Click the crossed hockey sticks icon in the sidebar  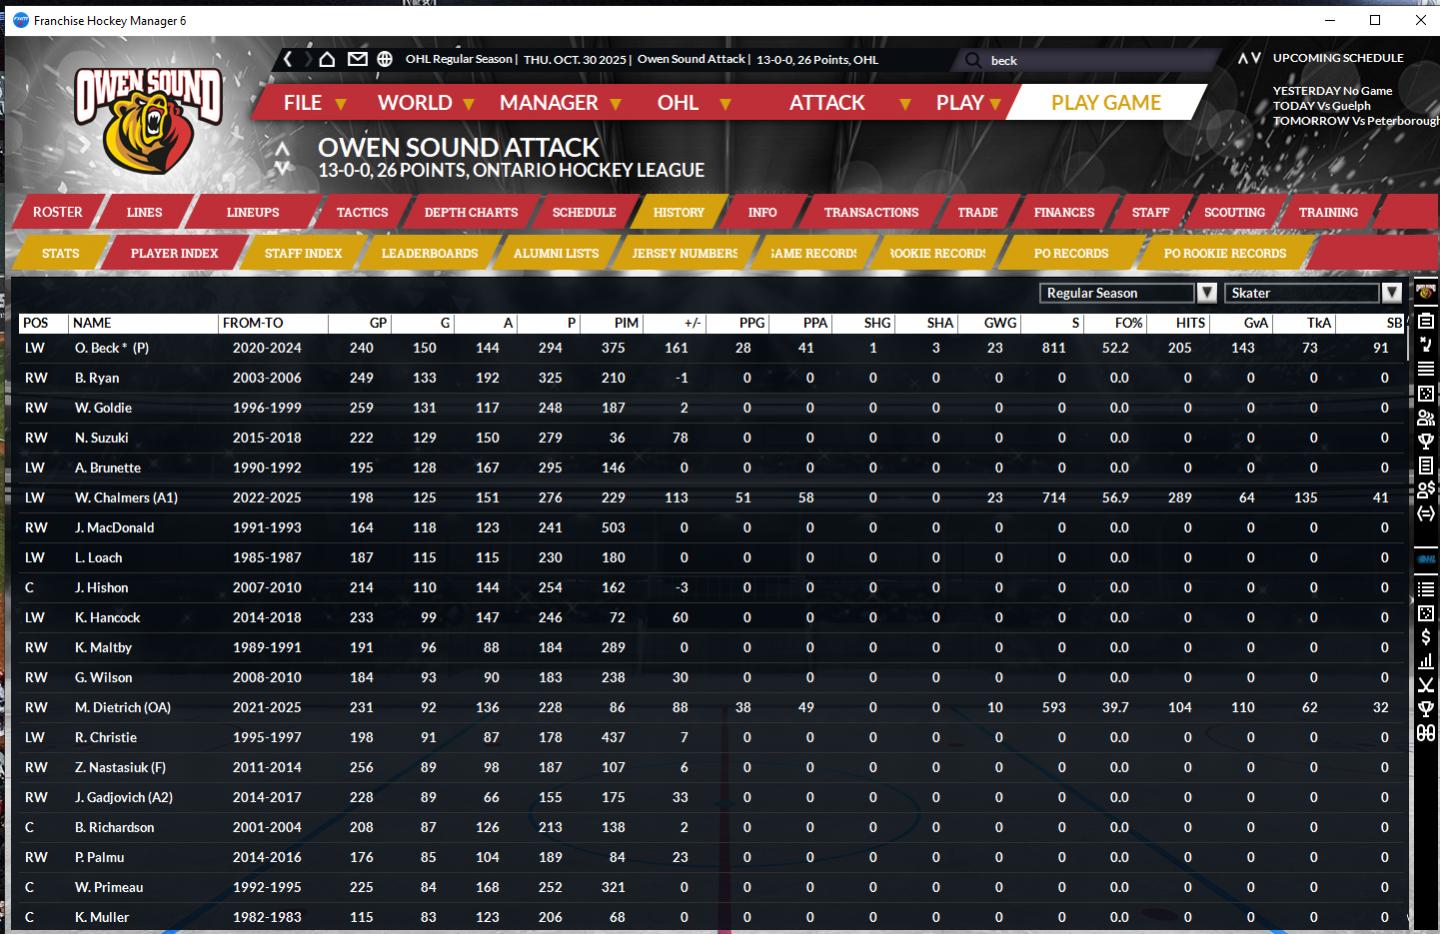point(1426,685)
